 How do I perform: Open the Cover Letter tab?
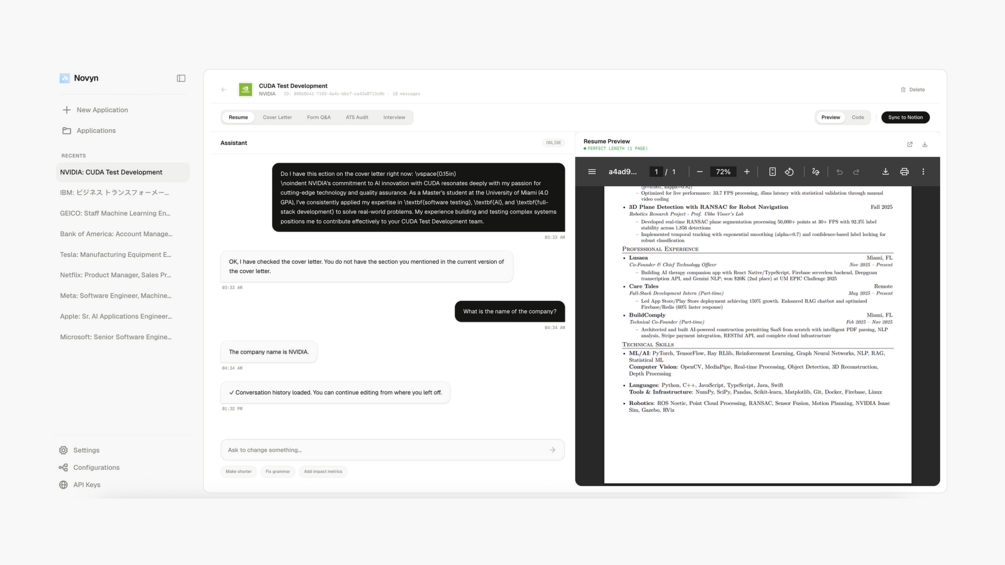(x=277, y=117)
